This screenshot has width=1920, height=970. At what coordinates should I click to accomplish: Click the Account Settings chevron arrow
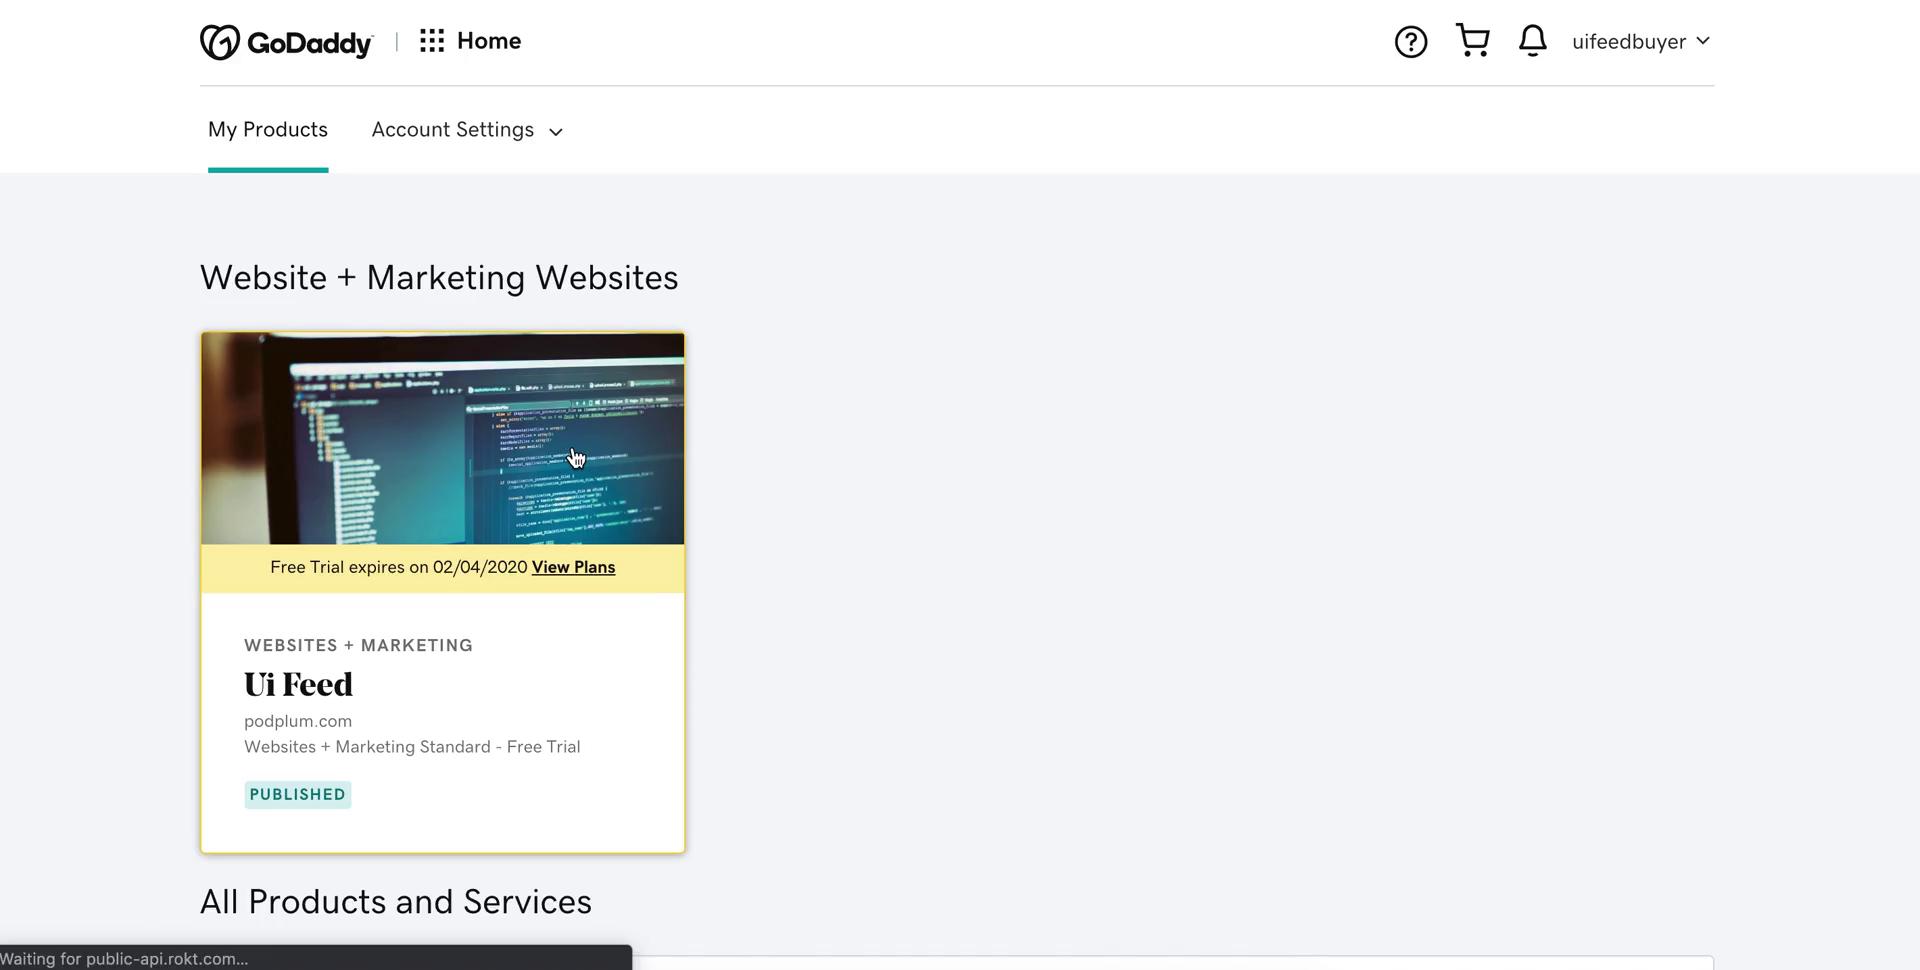[556, 132]
